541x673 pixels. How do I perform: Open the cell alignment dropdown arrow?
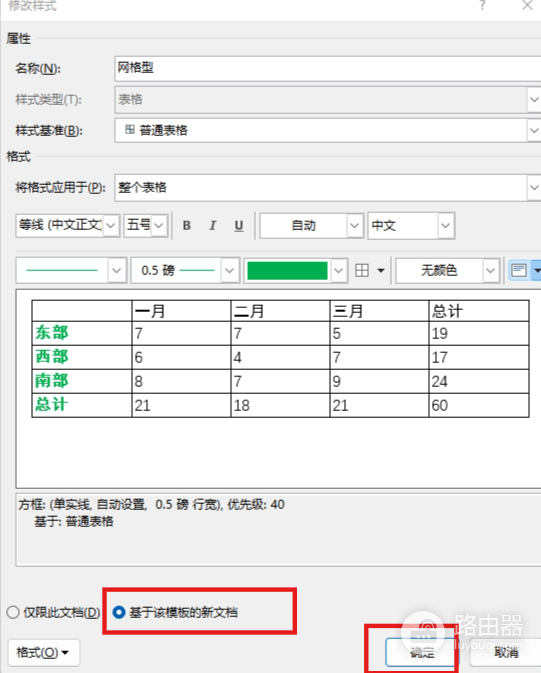pos(536,270)
